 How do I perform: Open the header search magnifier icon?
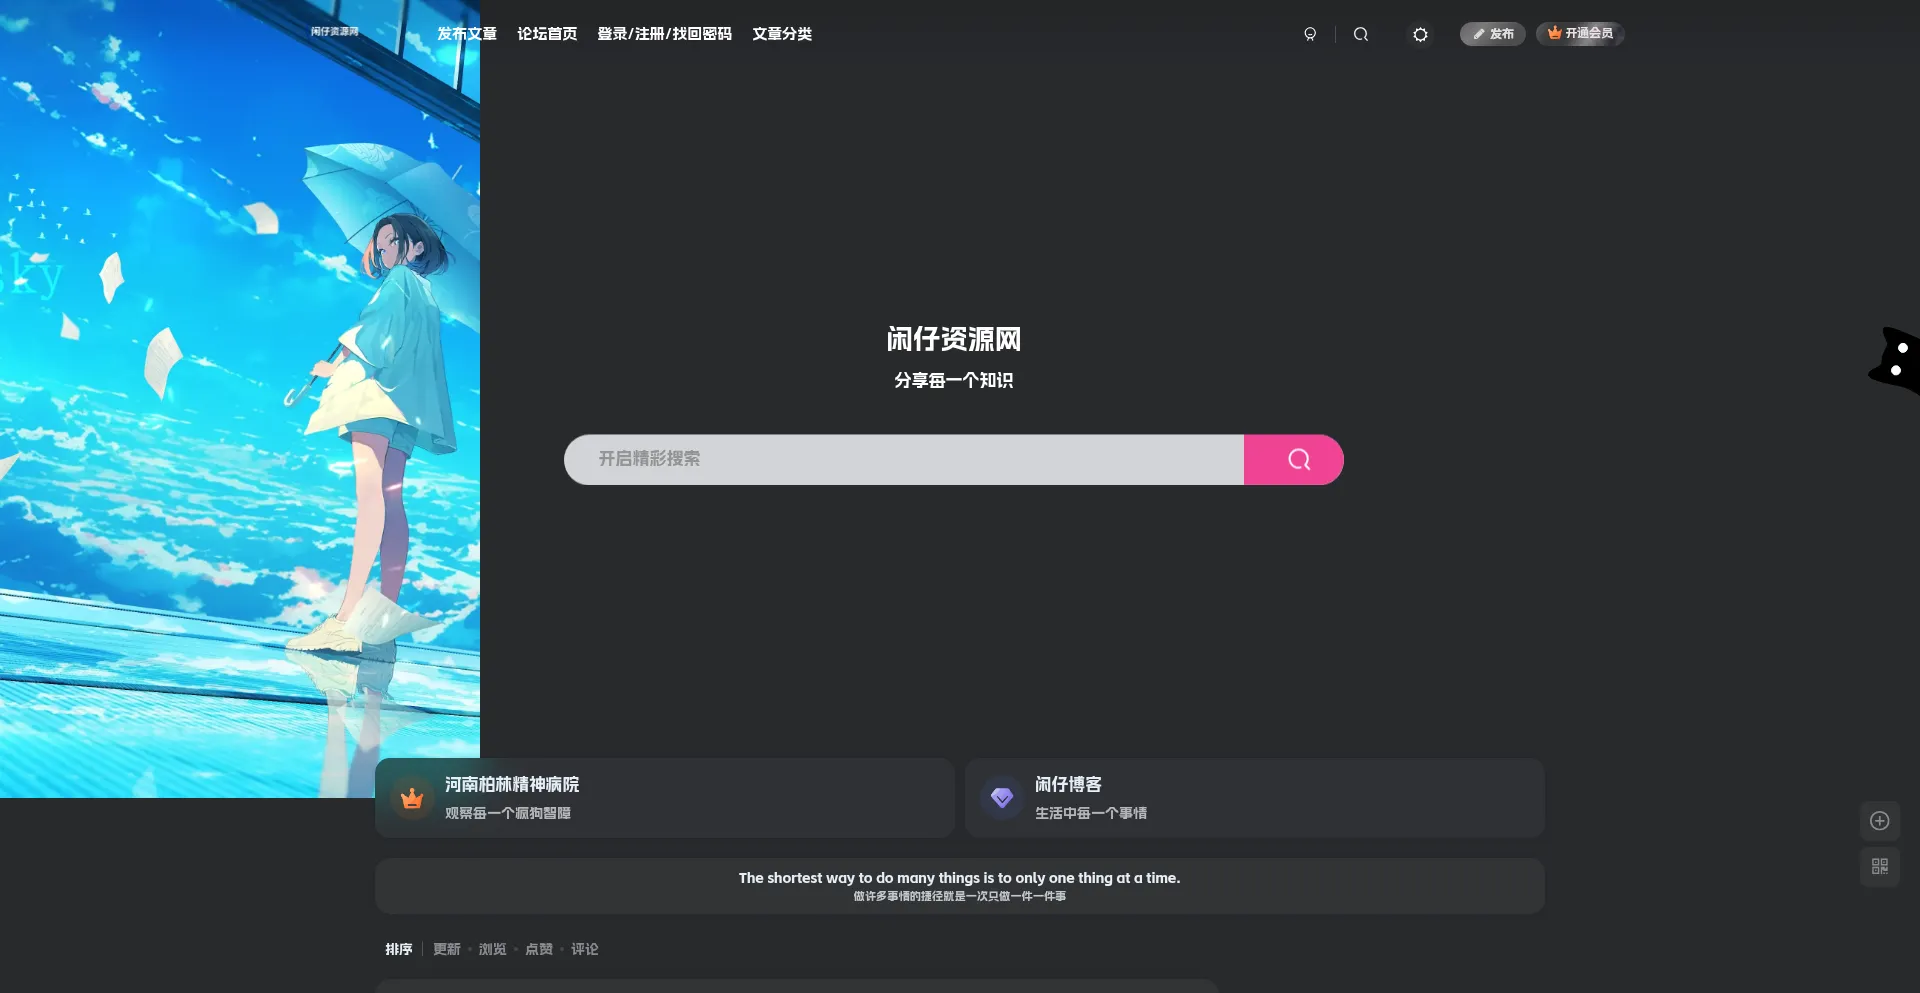[1361, 34]
